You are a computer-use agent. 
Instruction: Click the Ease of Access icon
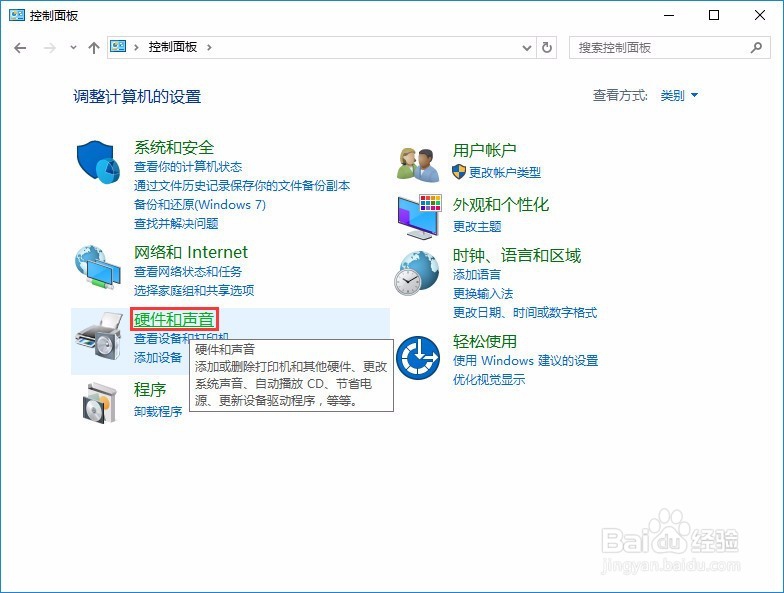(418, 358)
